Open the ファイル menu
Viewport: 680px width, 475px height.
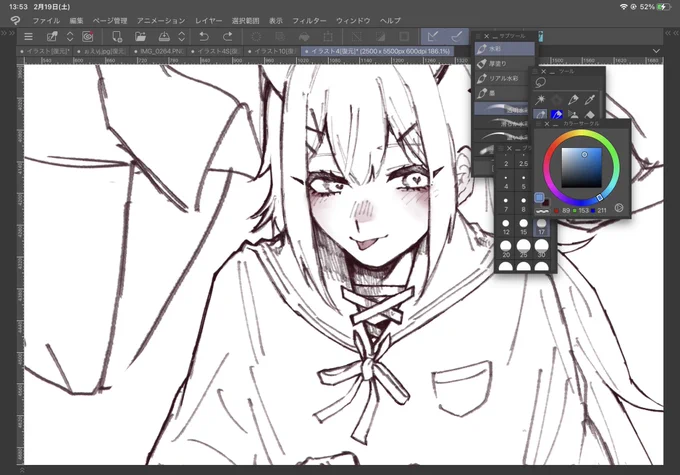click(x=46, y=20)
